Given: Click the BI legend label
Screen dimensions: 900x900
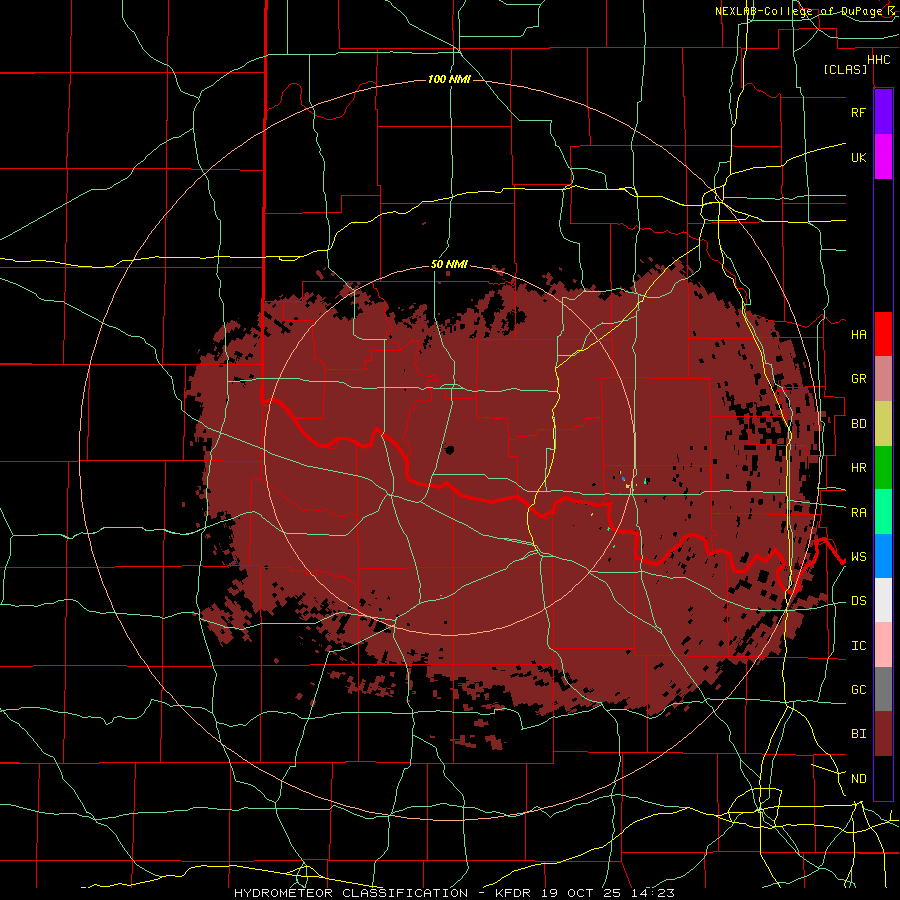Looking at the screenshot, I should [x=858, y=734].
